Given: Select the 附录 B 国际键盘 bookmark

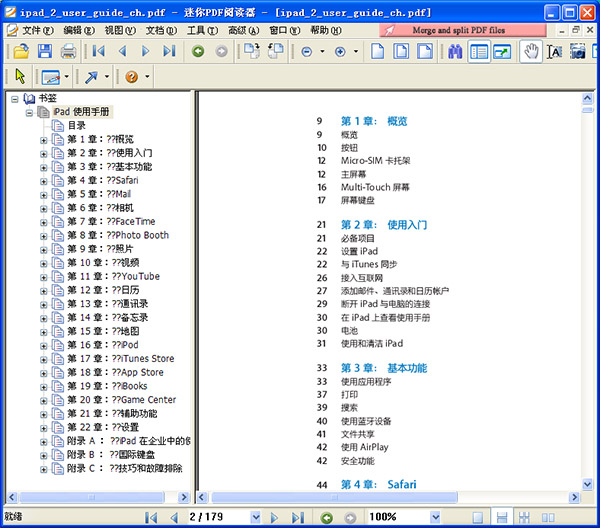Looking at the screenshot, I should (x=111, y=455).
